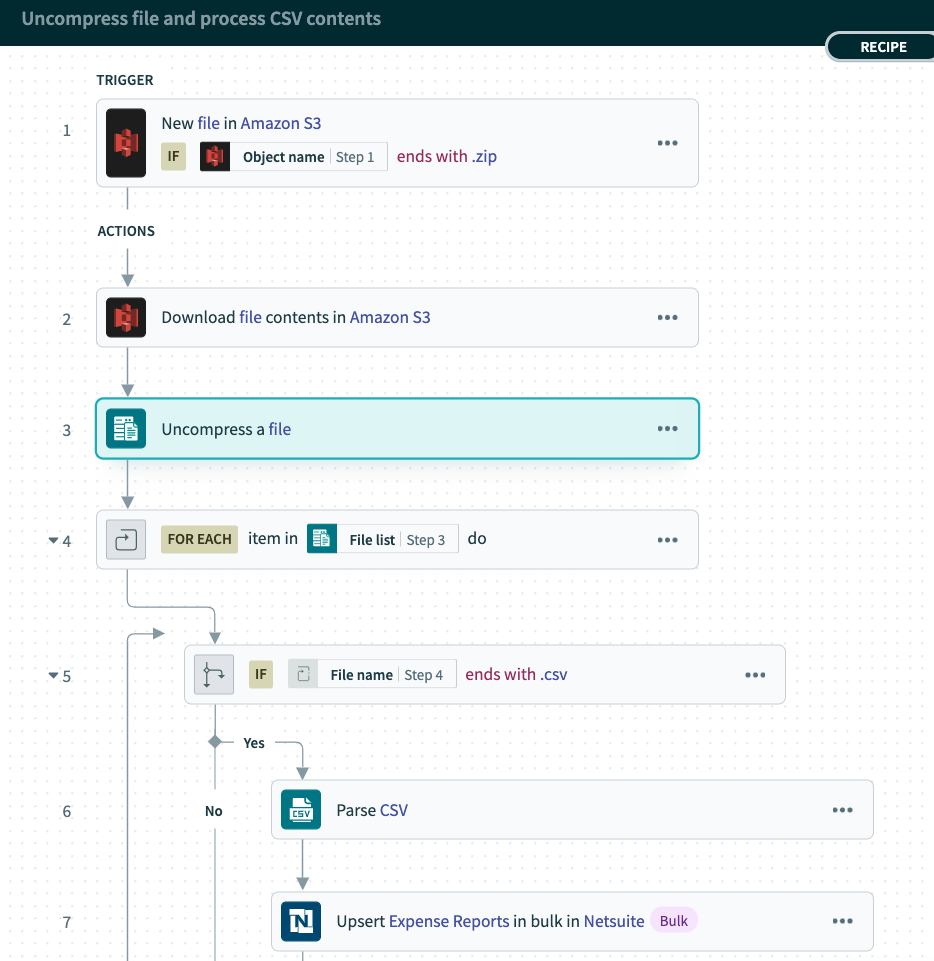Click the 'ends with .zip' condition text
This screenshot has width=934, height=961.
point(447,157)
